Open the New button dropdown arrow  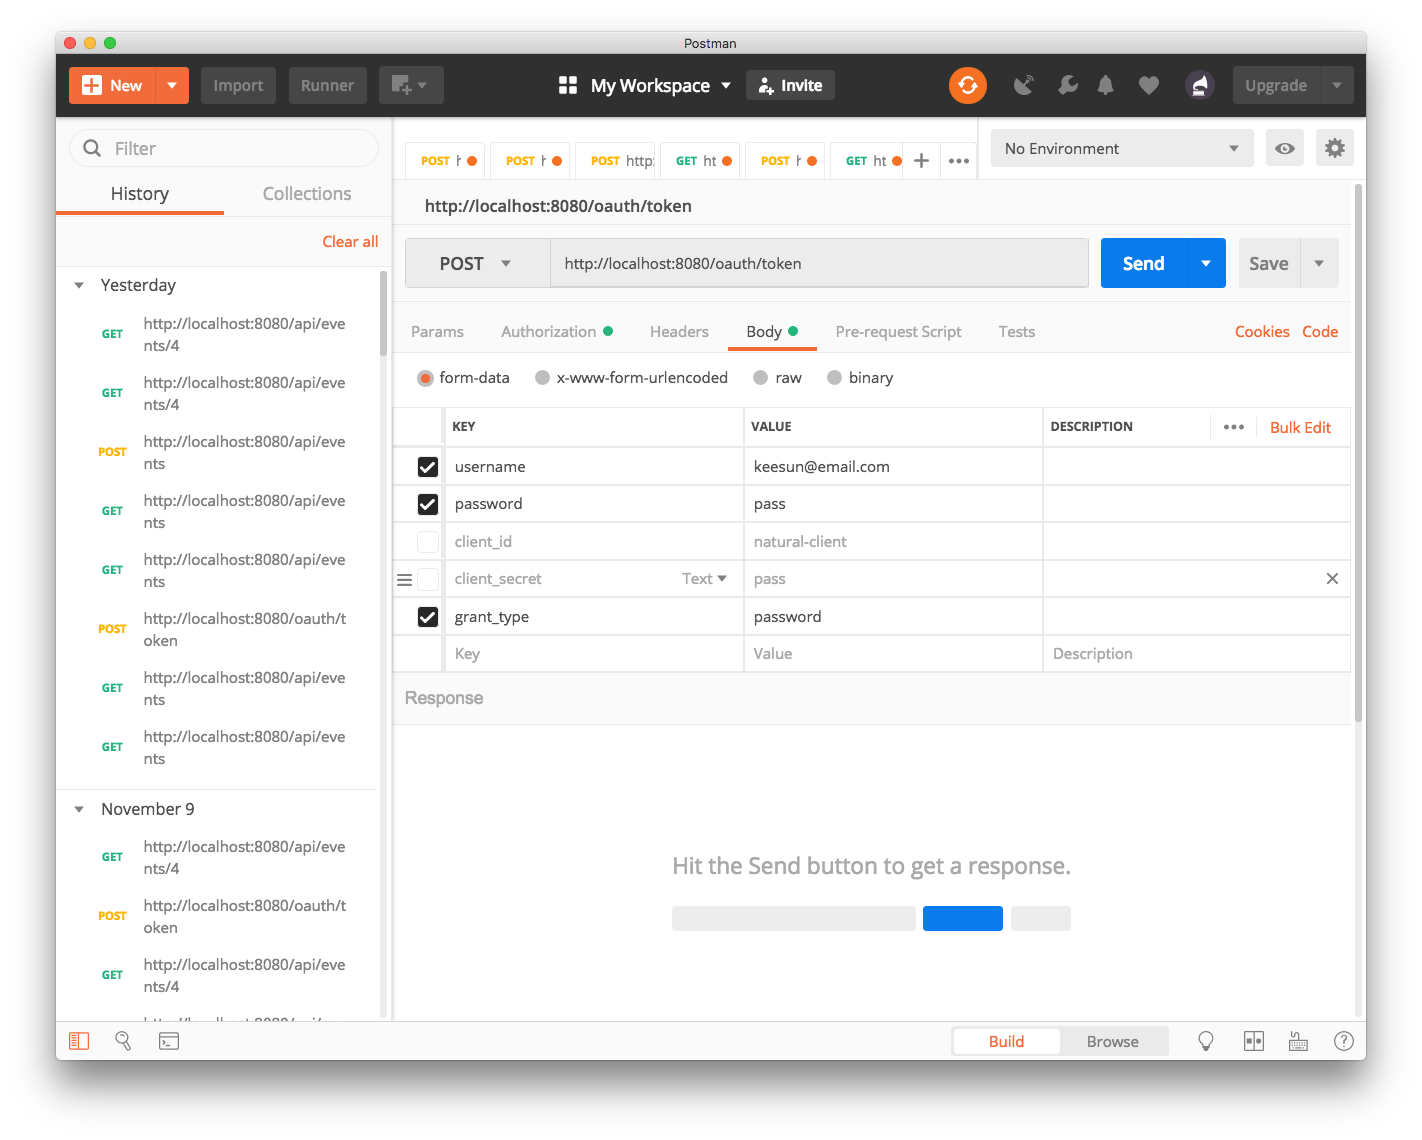[x=172, y=86]
